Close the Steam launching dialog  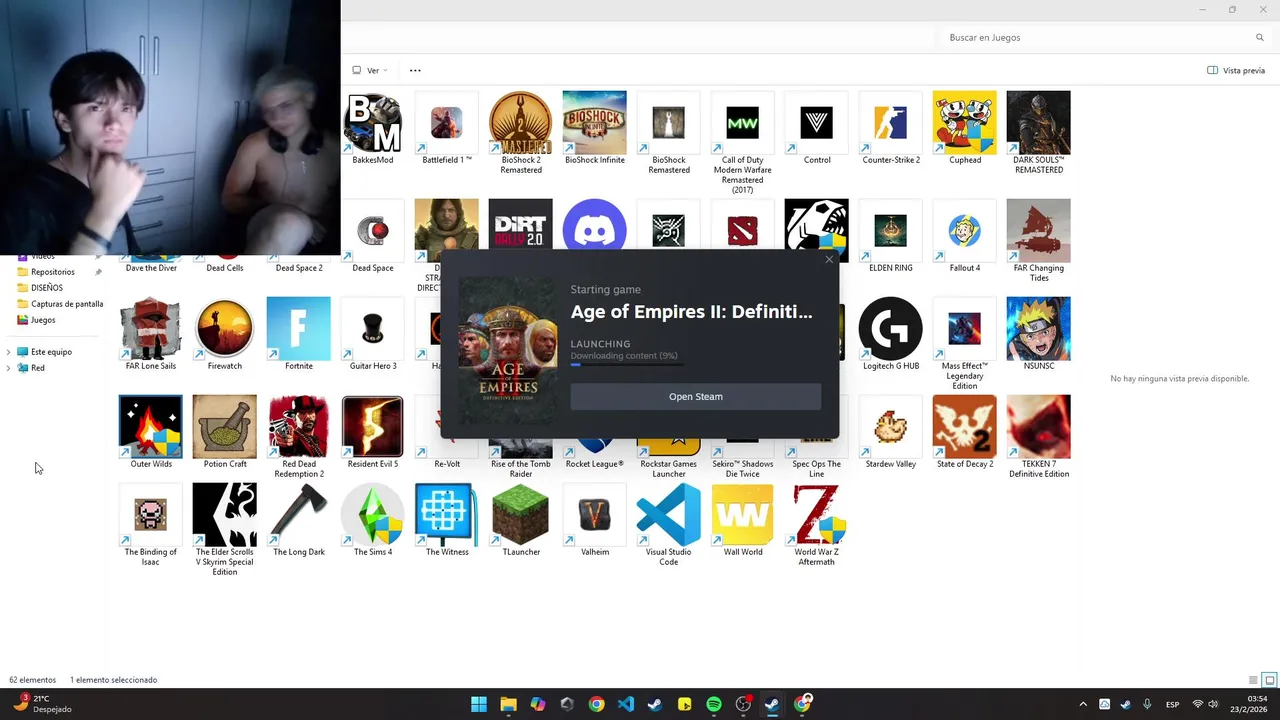coord(829,260)
